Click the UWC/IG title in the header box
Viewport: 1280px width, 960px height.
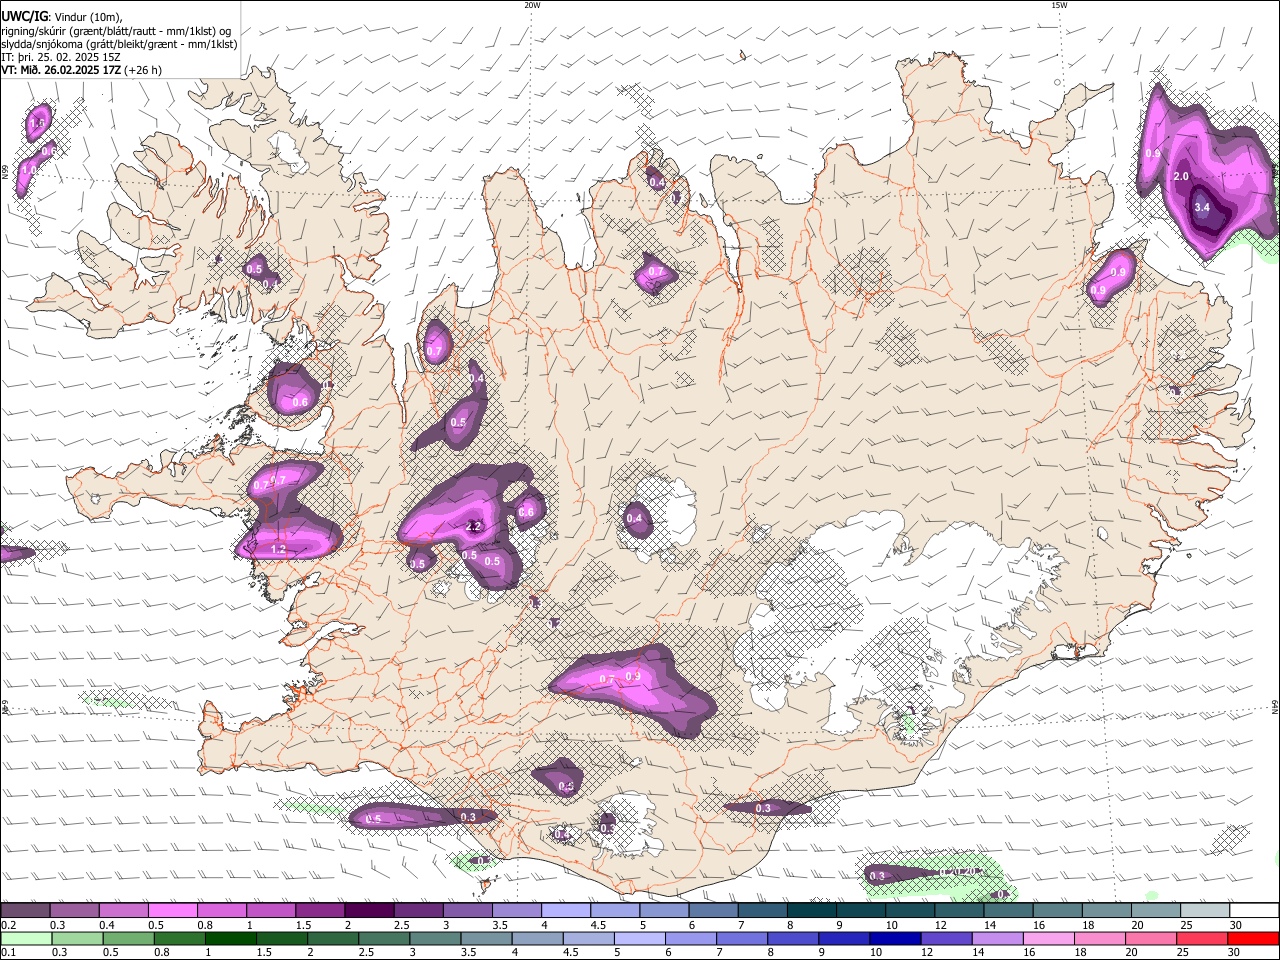pos(24,15)
